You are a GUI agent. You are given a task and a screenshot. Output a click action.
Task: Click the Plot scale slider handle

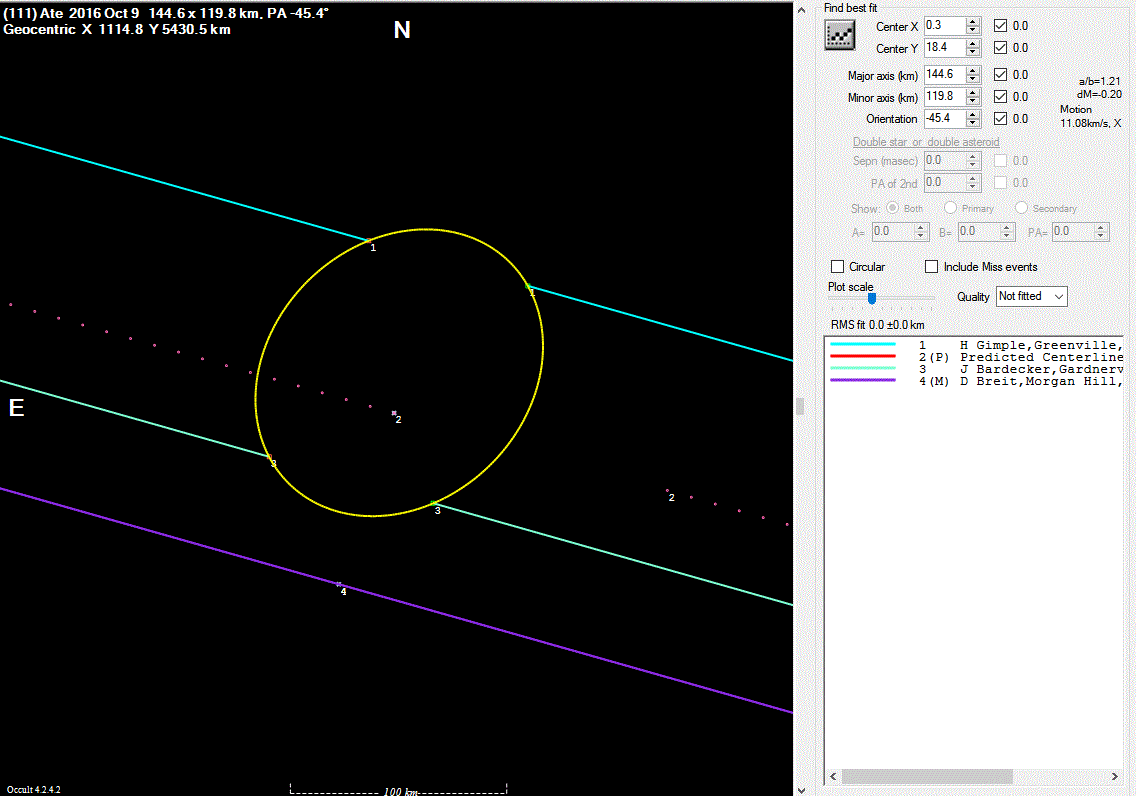pyautogui.click(x=872, y=298)
